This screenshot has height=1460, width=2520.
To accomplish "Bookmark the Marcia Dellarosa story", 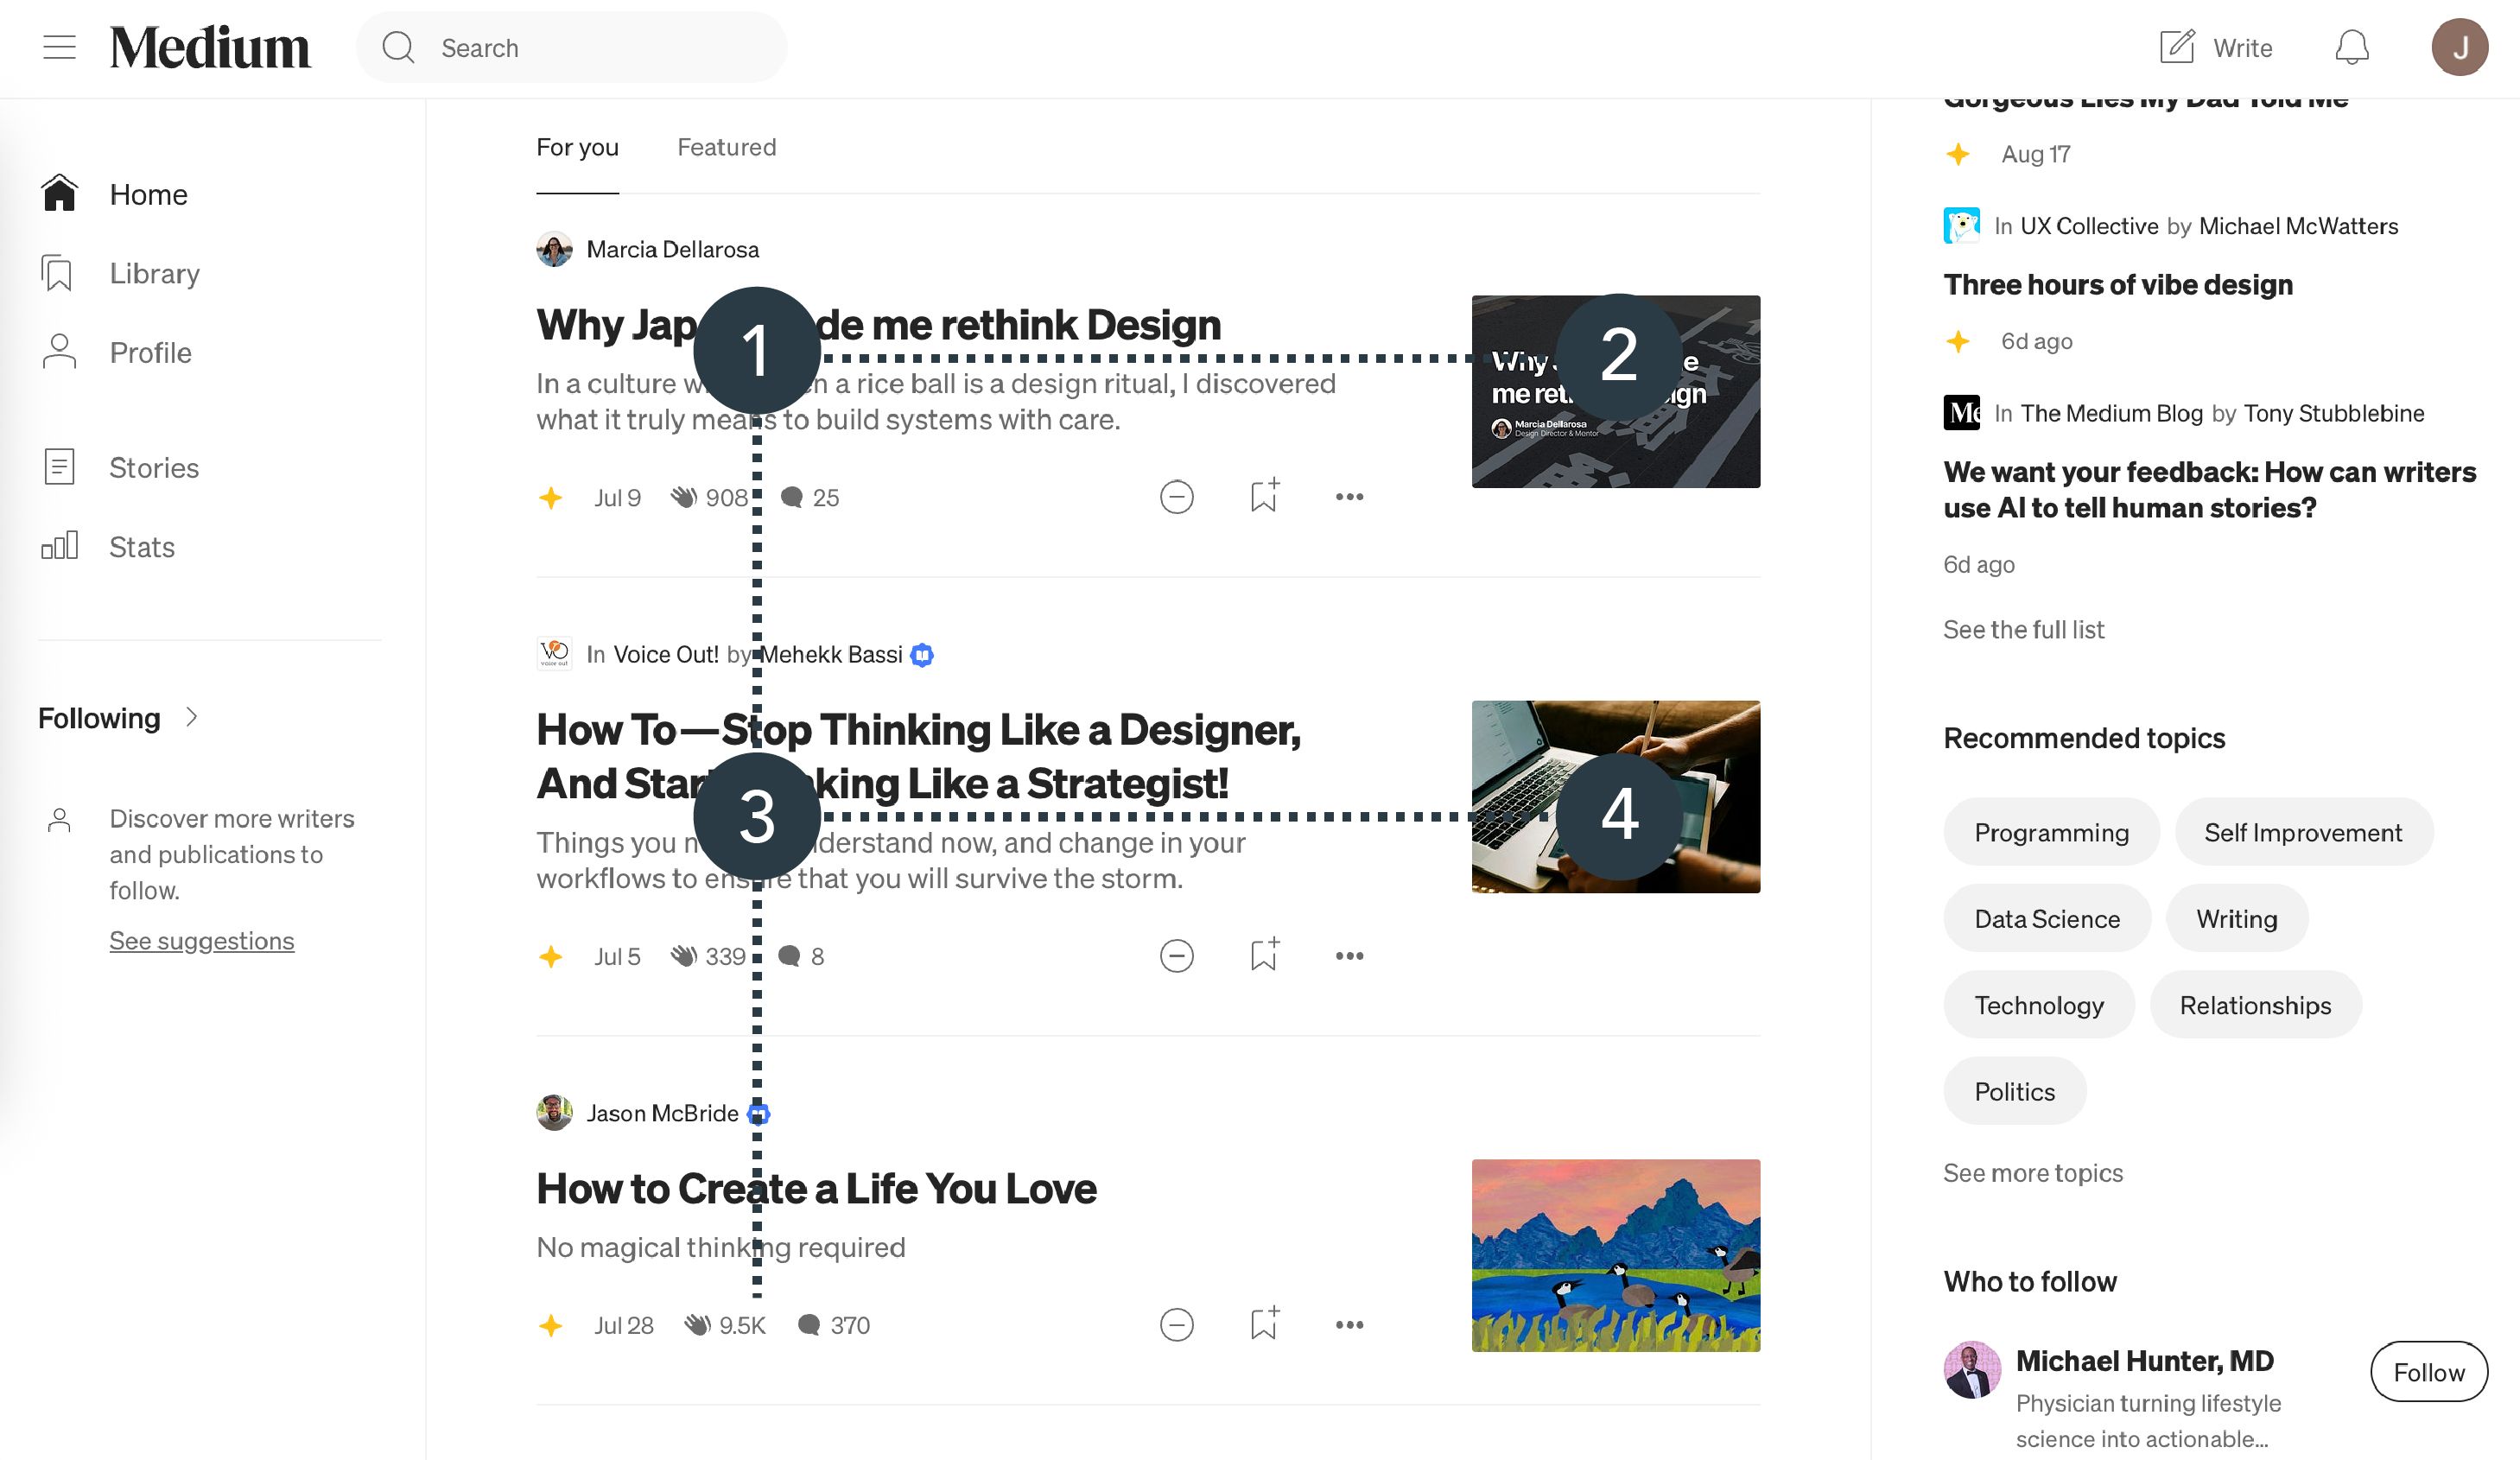I will click(1264, 496).
